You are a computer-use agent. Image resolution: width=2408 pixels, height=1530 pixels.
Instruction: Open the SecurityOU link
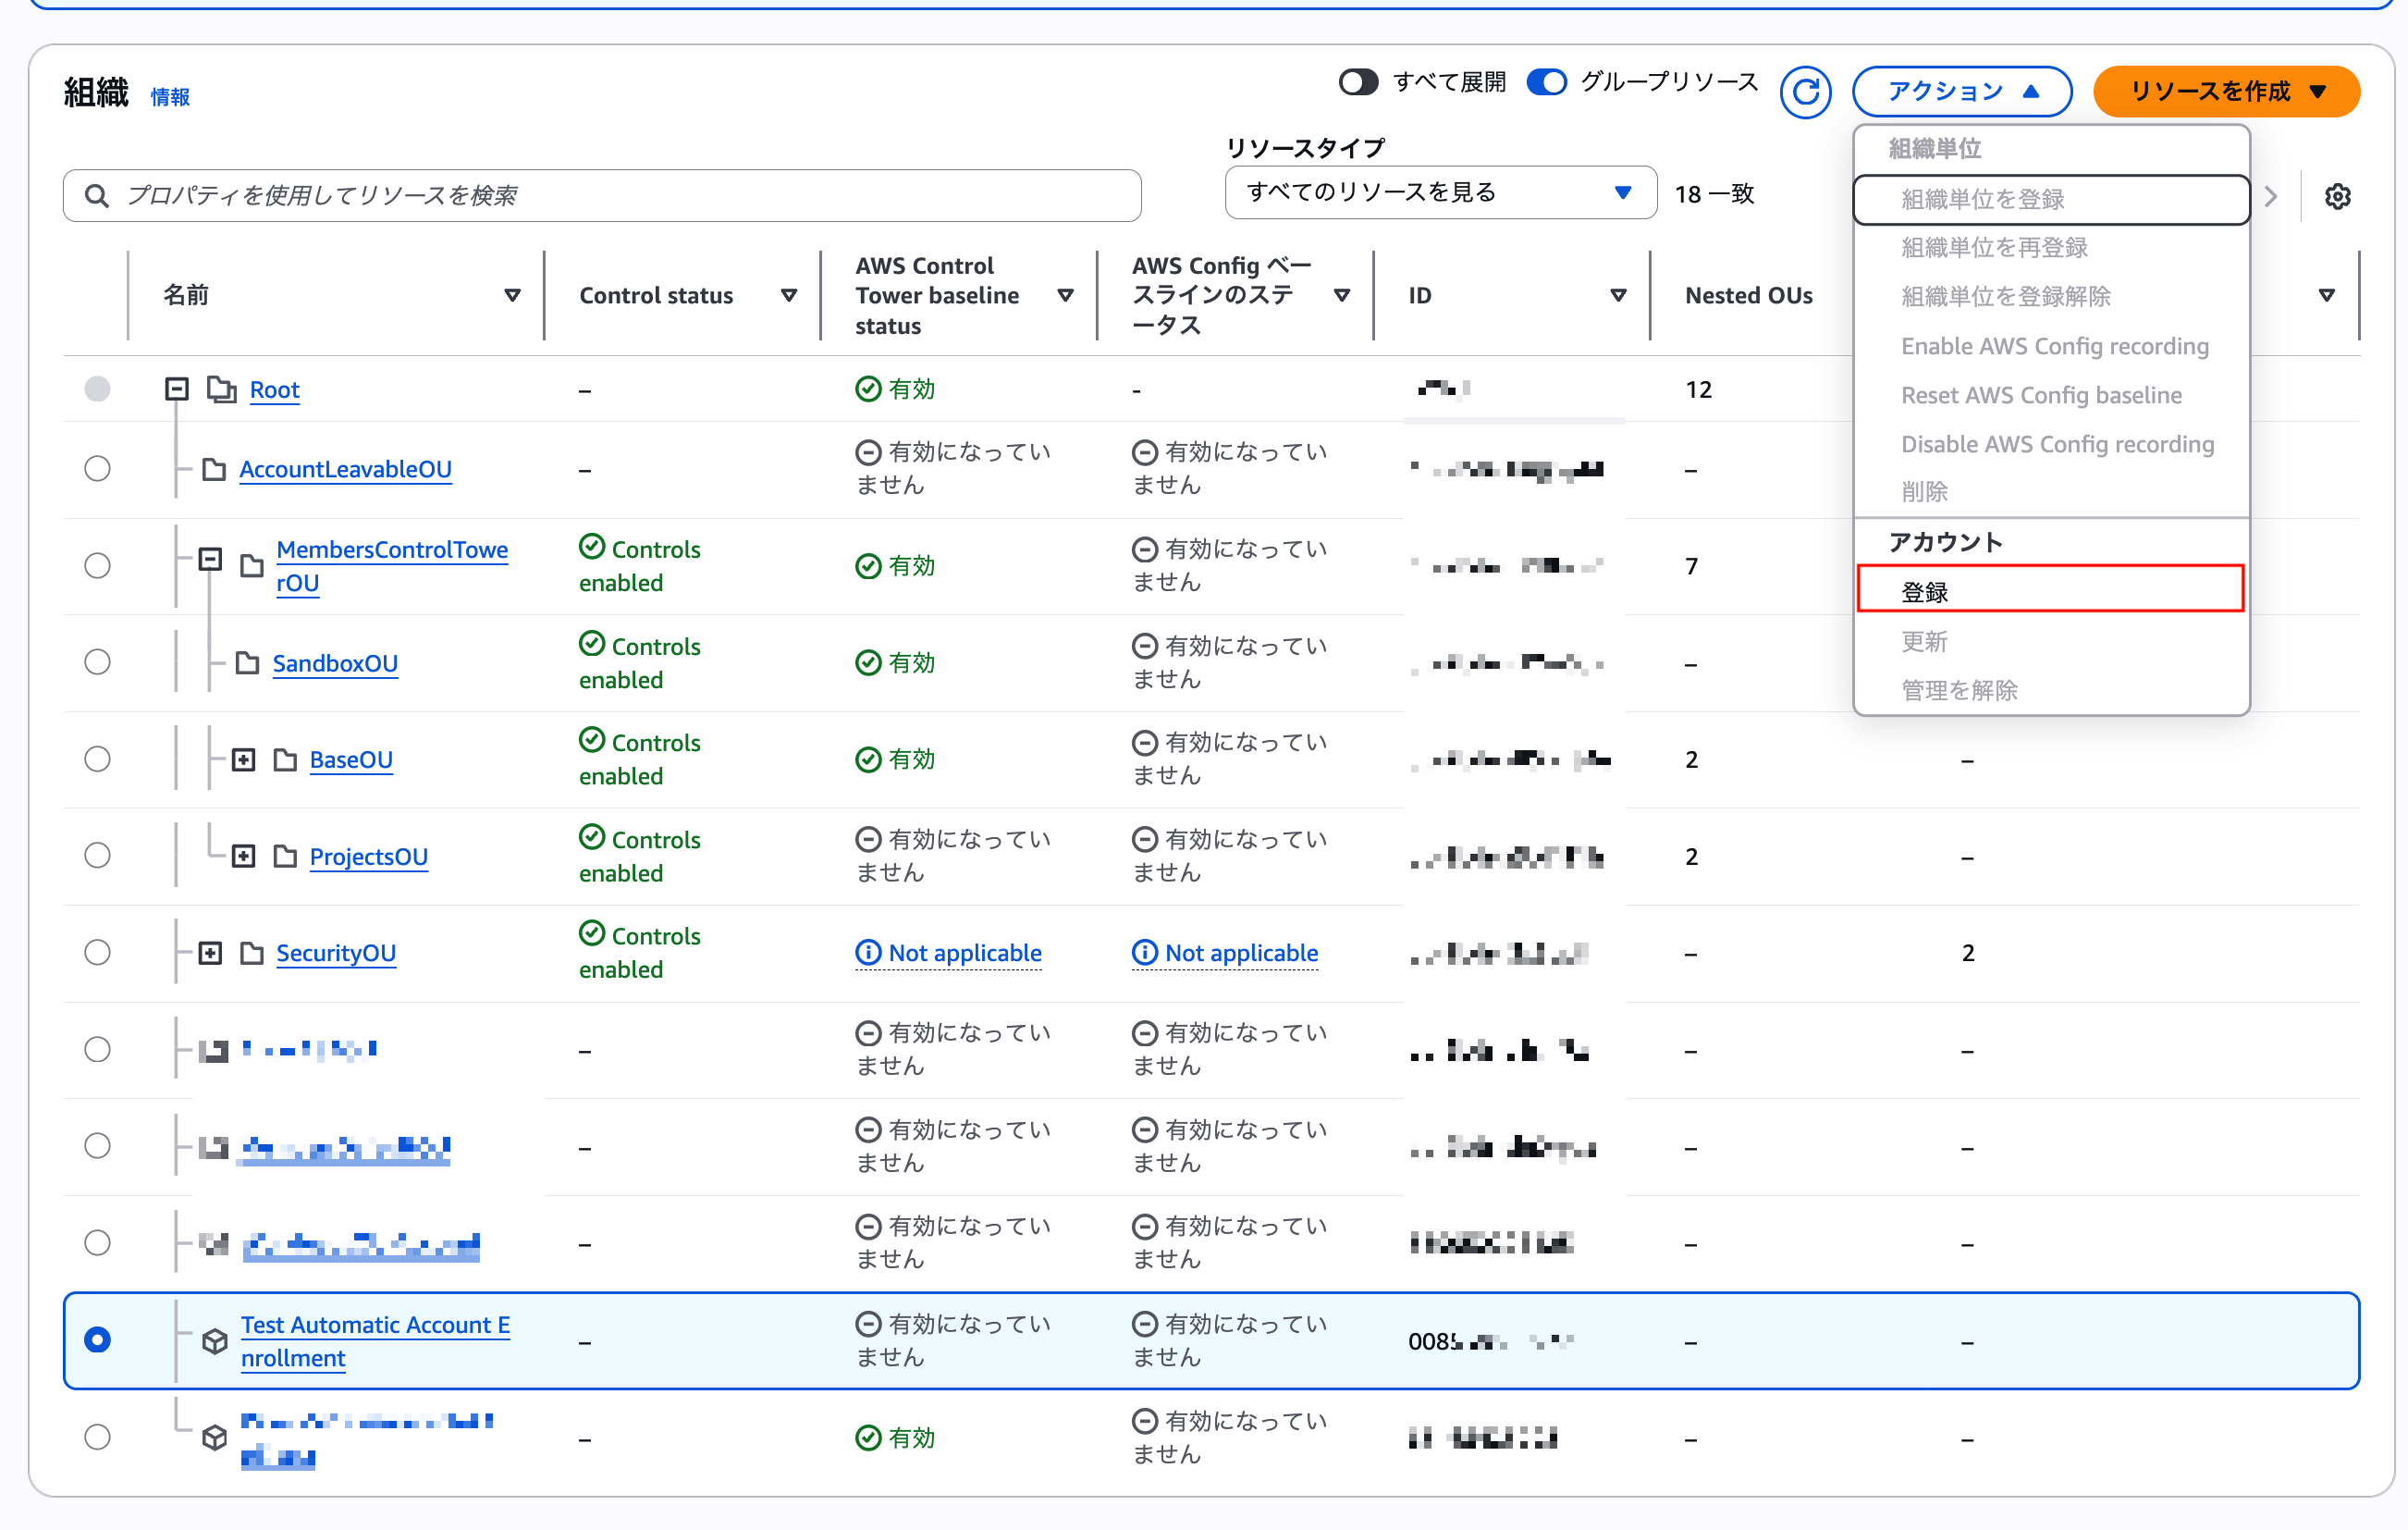[x=335, y=952]
